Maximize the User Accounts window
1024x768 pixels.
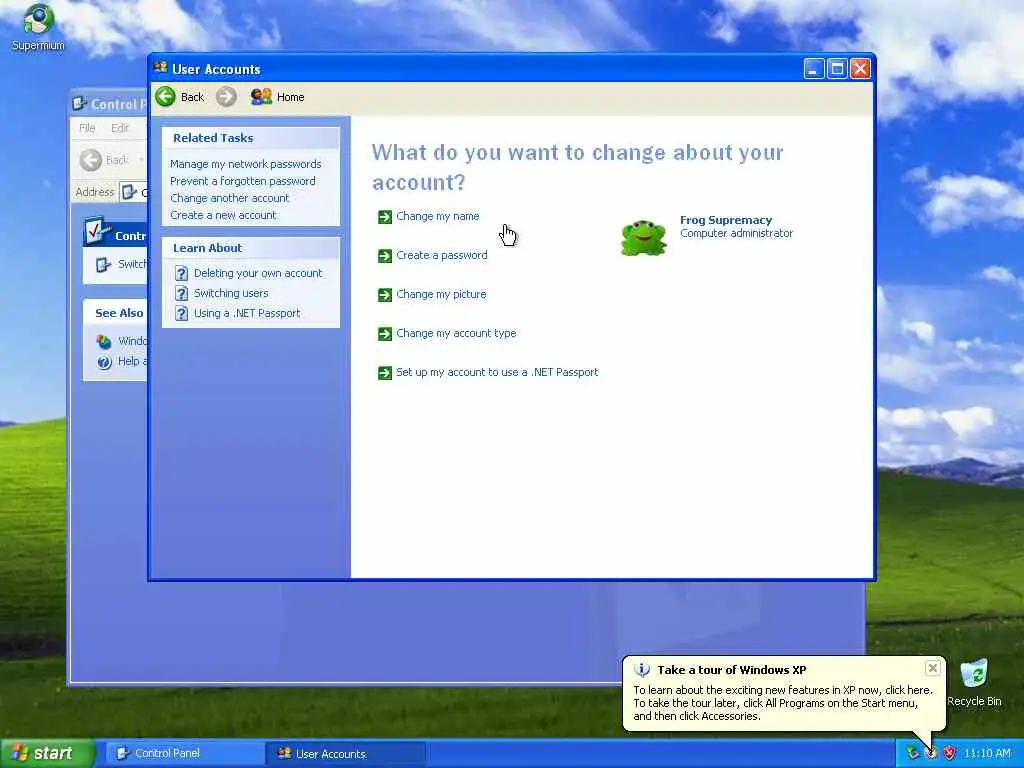click(x=837, y=69)
